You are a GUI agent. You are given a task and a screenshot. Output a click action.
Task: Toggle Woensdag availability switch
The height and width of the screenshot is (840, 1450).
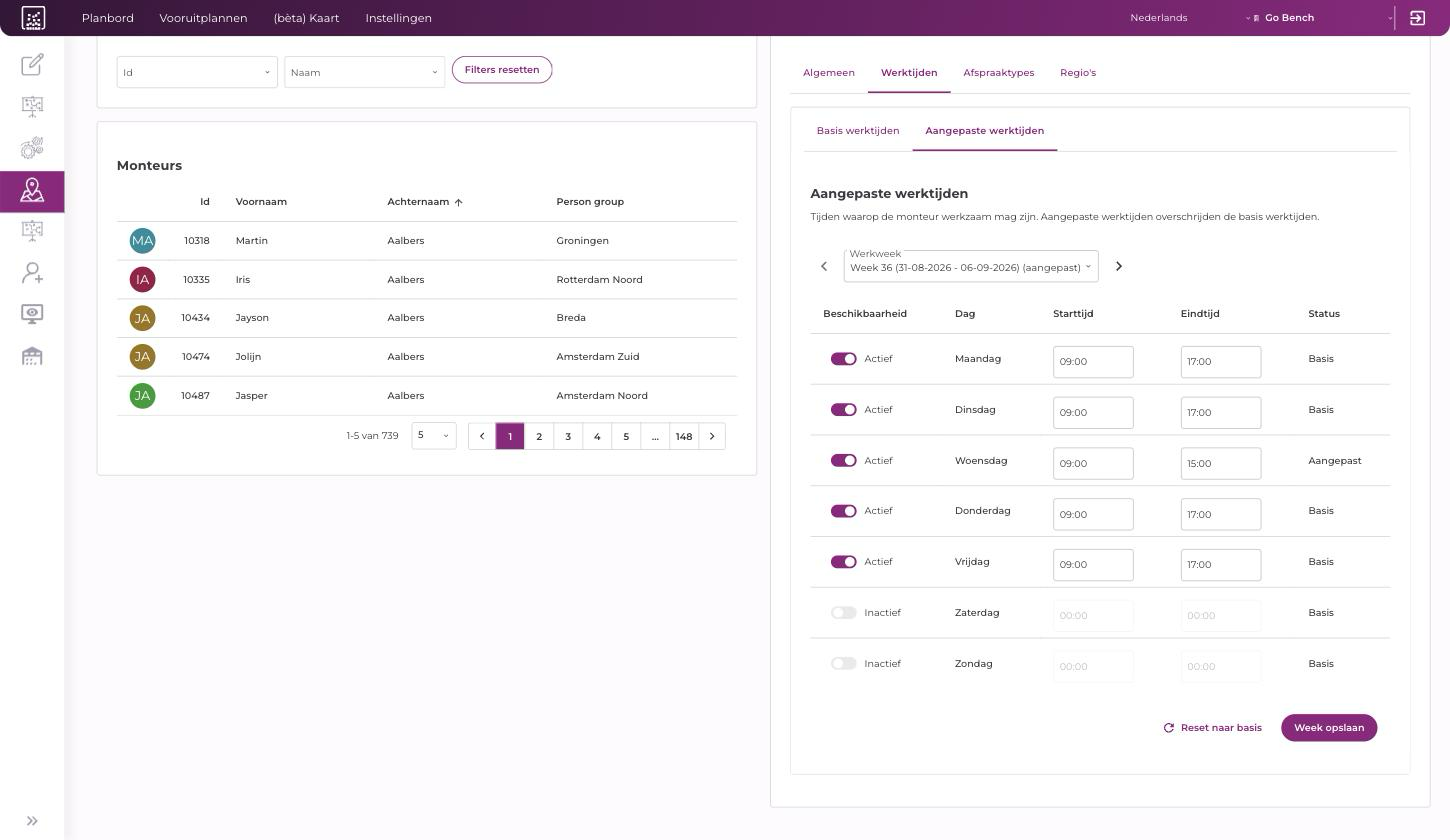pos(843,461)
